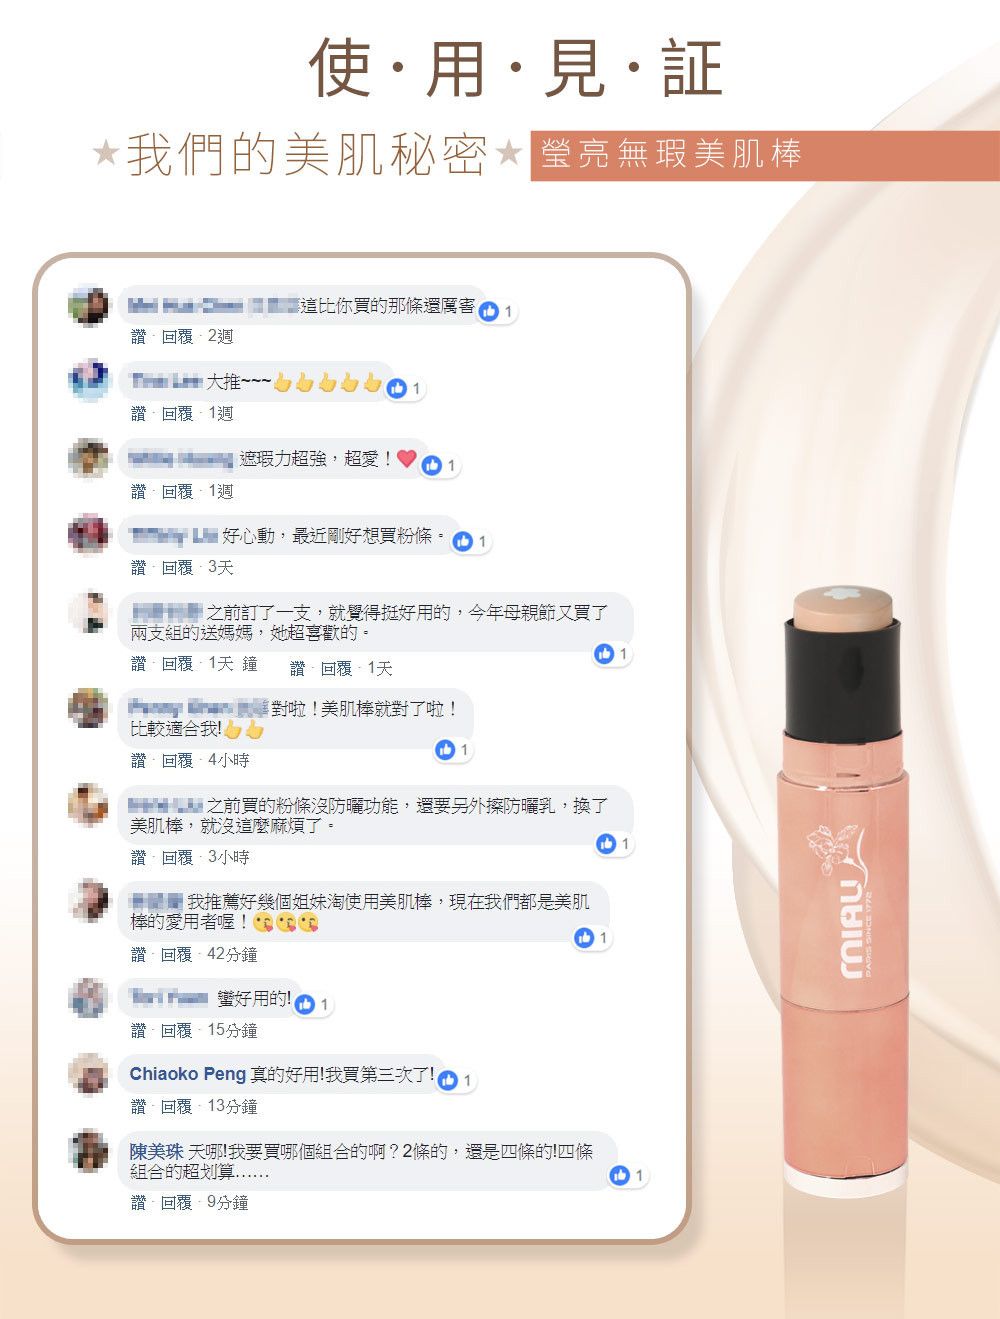
Task: Click like icon on 這比你買的那條還厲害 comment
Action: point(489,311)
